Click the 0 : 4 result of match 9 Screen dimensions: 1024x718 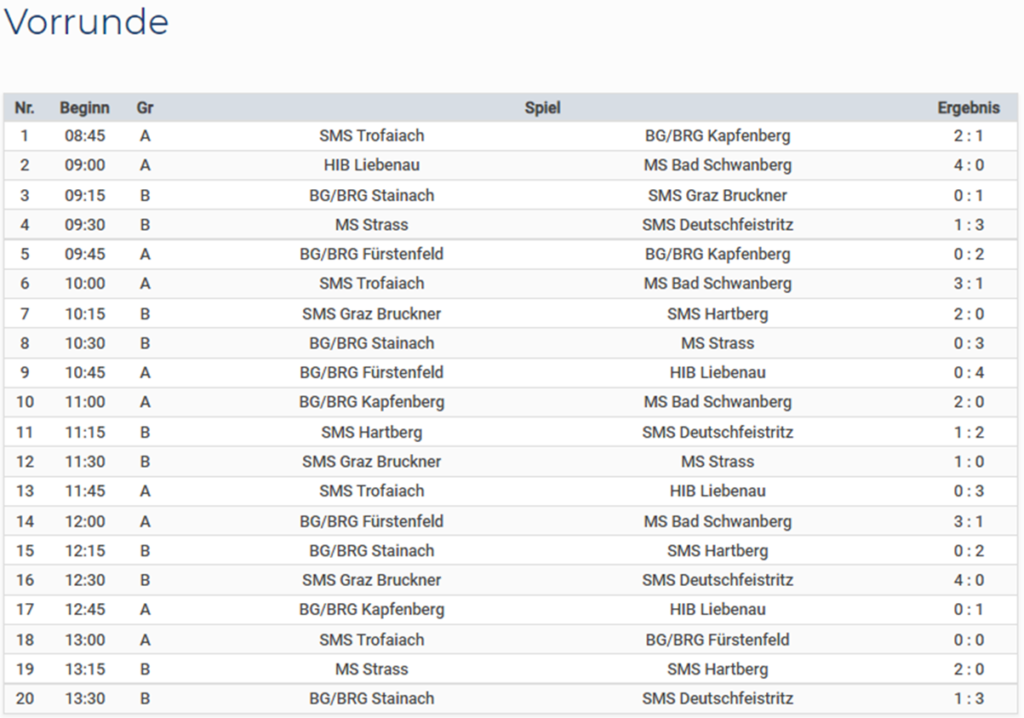(967, 373)
